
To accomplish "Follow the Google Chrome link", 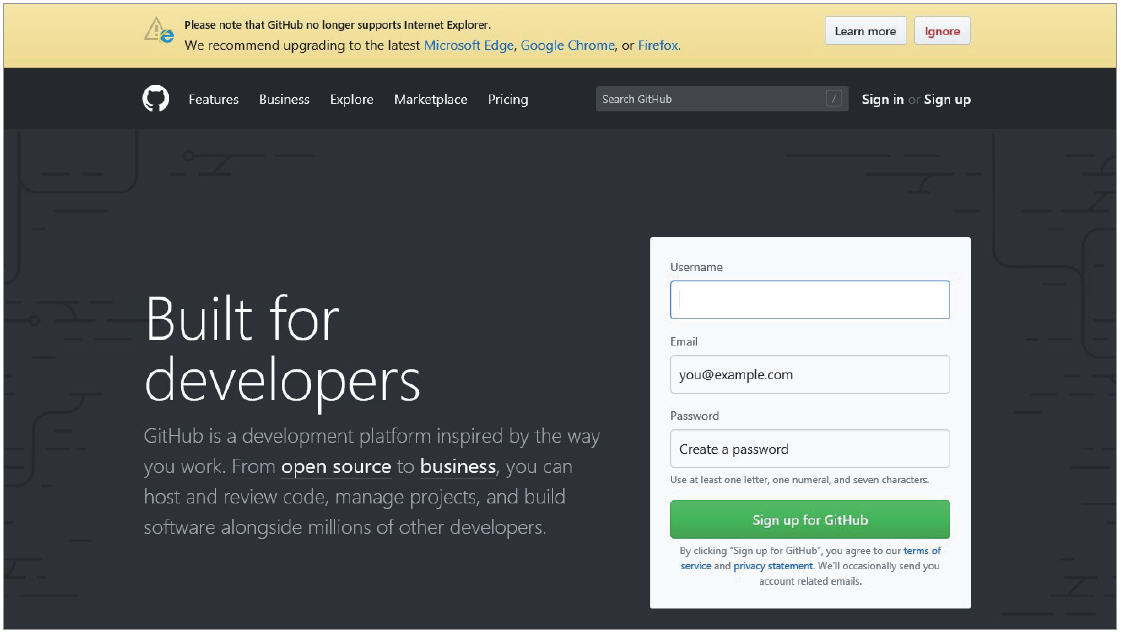I will 568,45.
